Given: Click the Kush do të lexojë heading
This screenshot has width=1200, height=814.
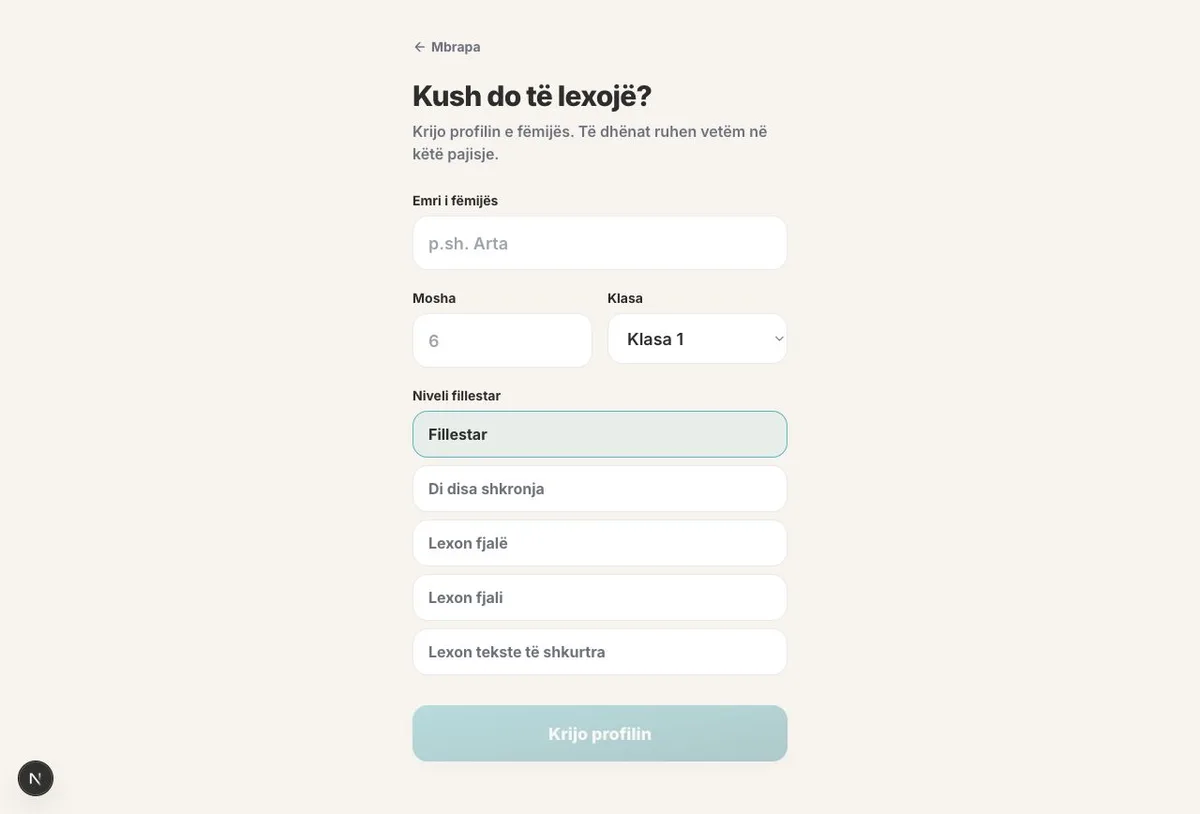Looking at the screenshot, I should (532, 96).
